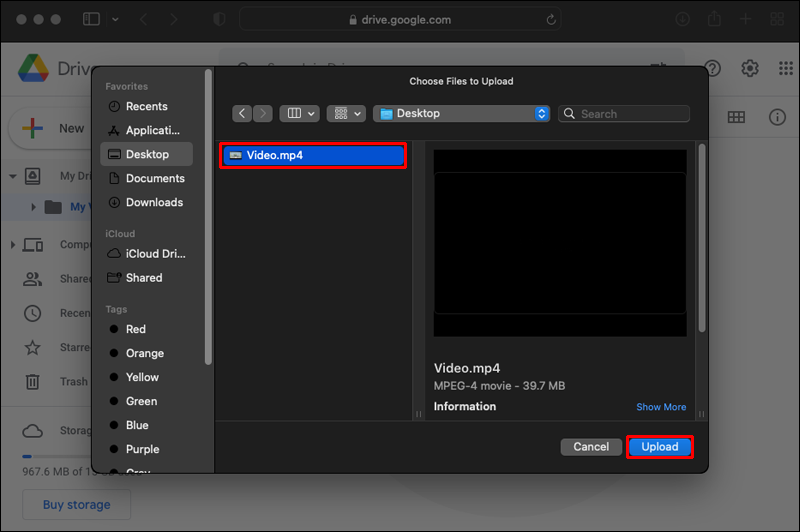Click the Upload button
The image size is (800, 532).
660,447
